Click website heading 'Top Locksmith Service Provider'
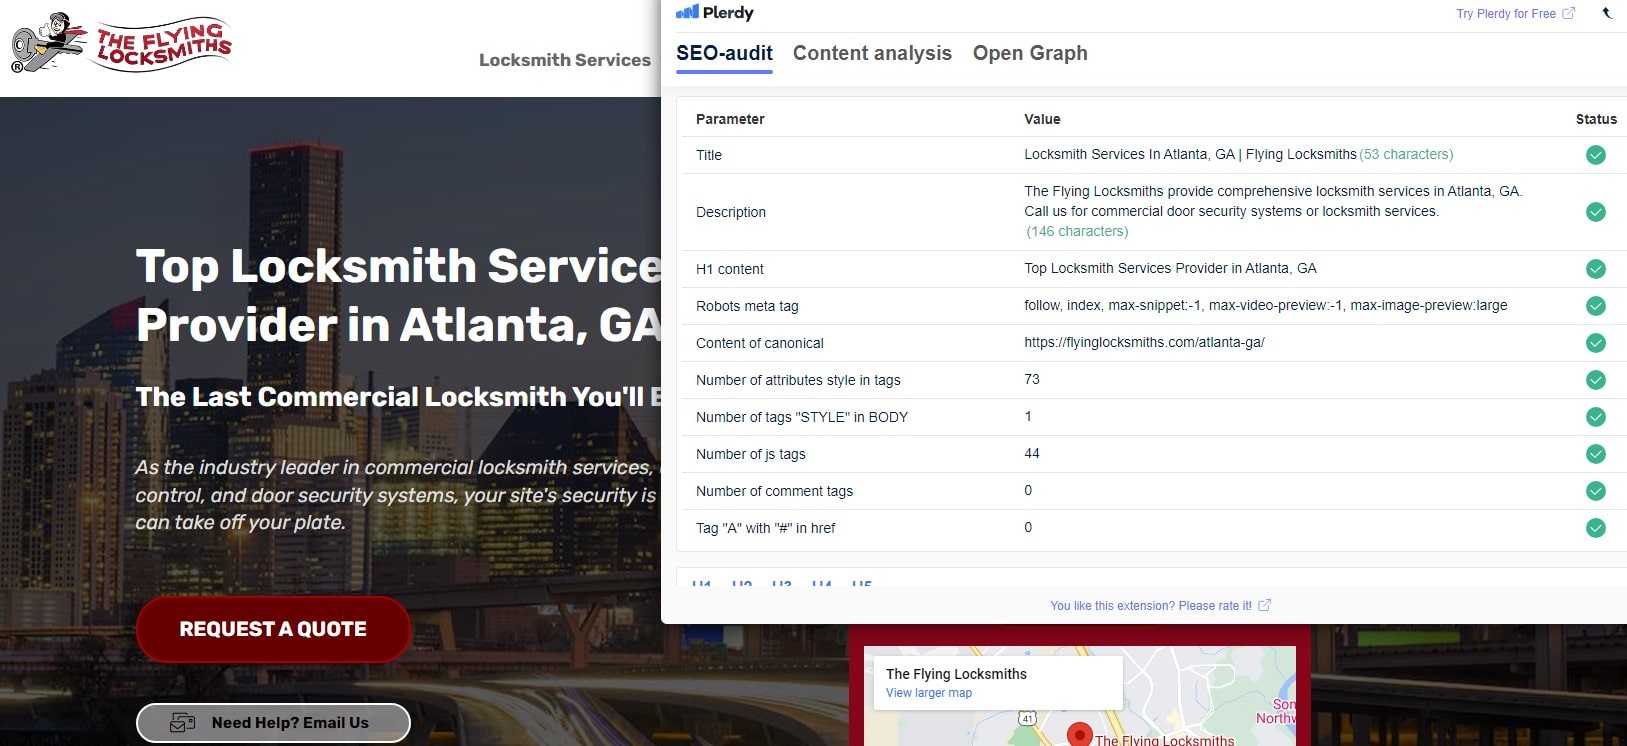 [x=399, y=295]
